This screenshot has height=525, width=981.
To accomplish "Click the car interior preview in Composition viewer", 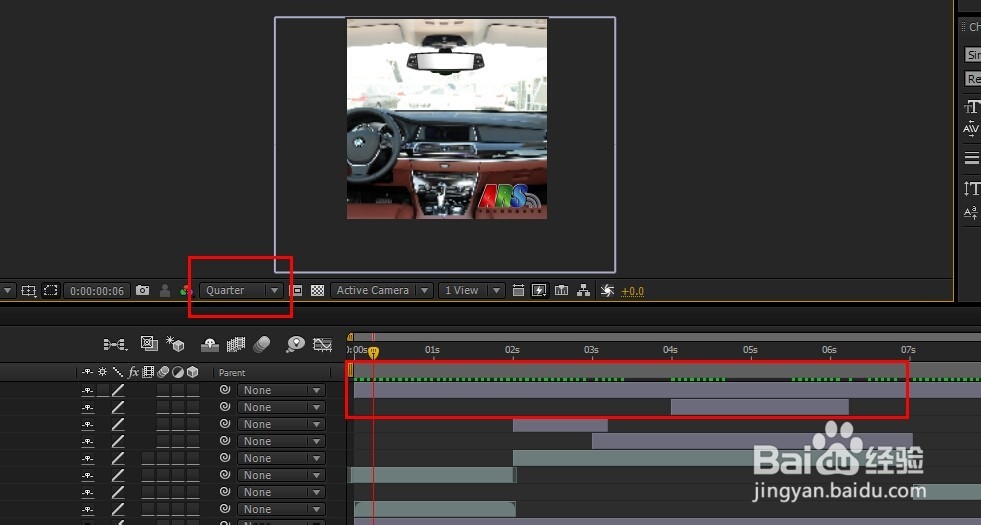I will [447, 119].
